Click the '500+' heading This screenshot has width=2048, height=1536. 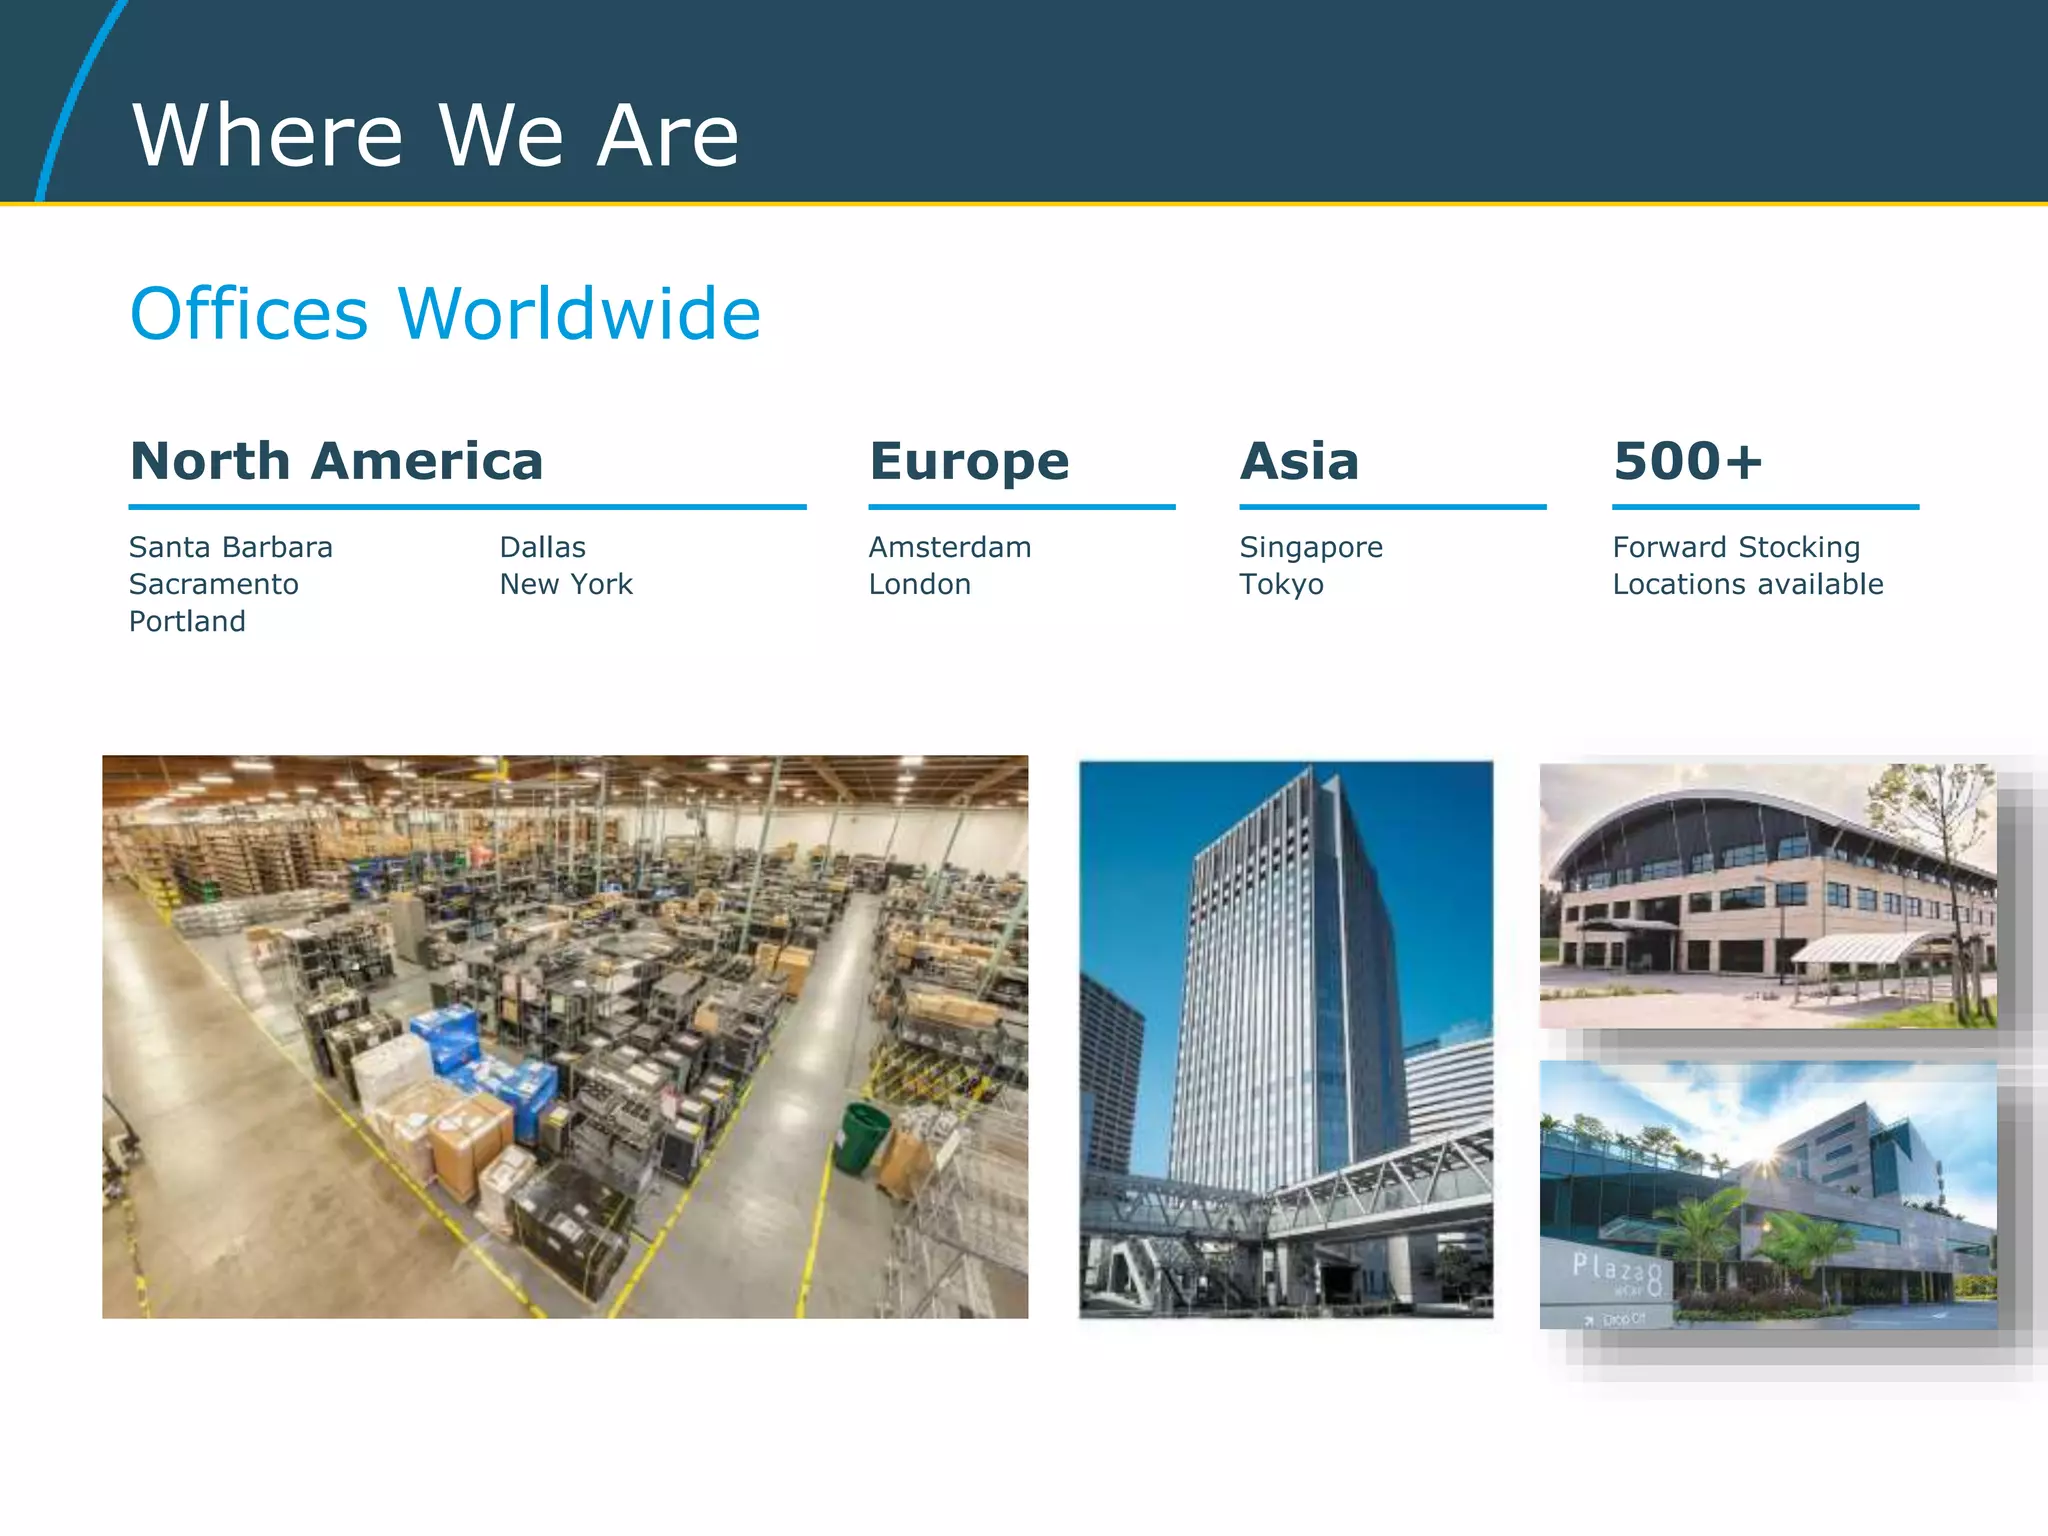pyautogui.click(x=1688, y=462)
